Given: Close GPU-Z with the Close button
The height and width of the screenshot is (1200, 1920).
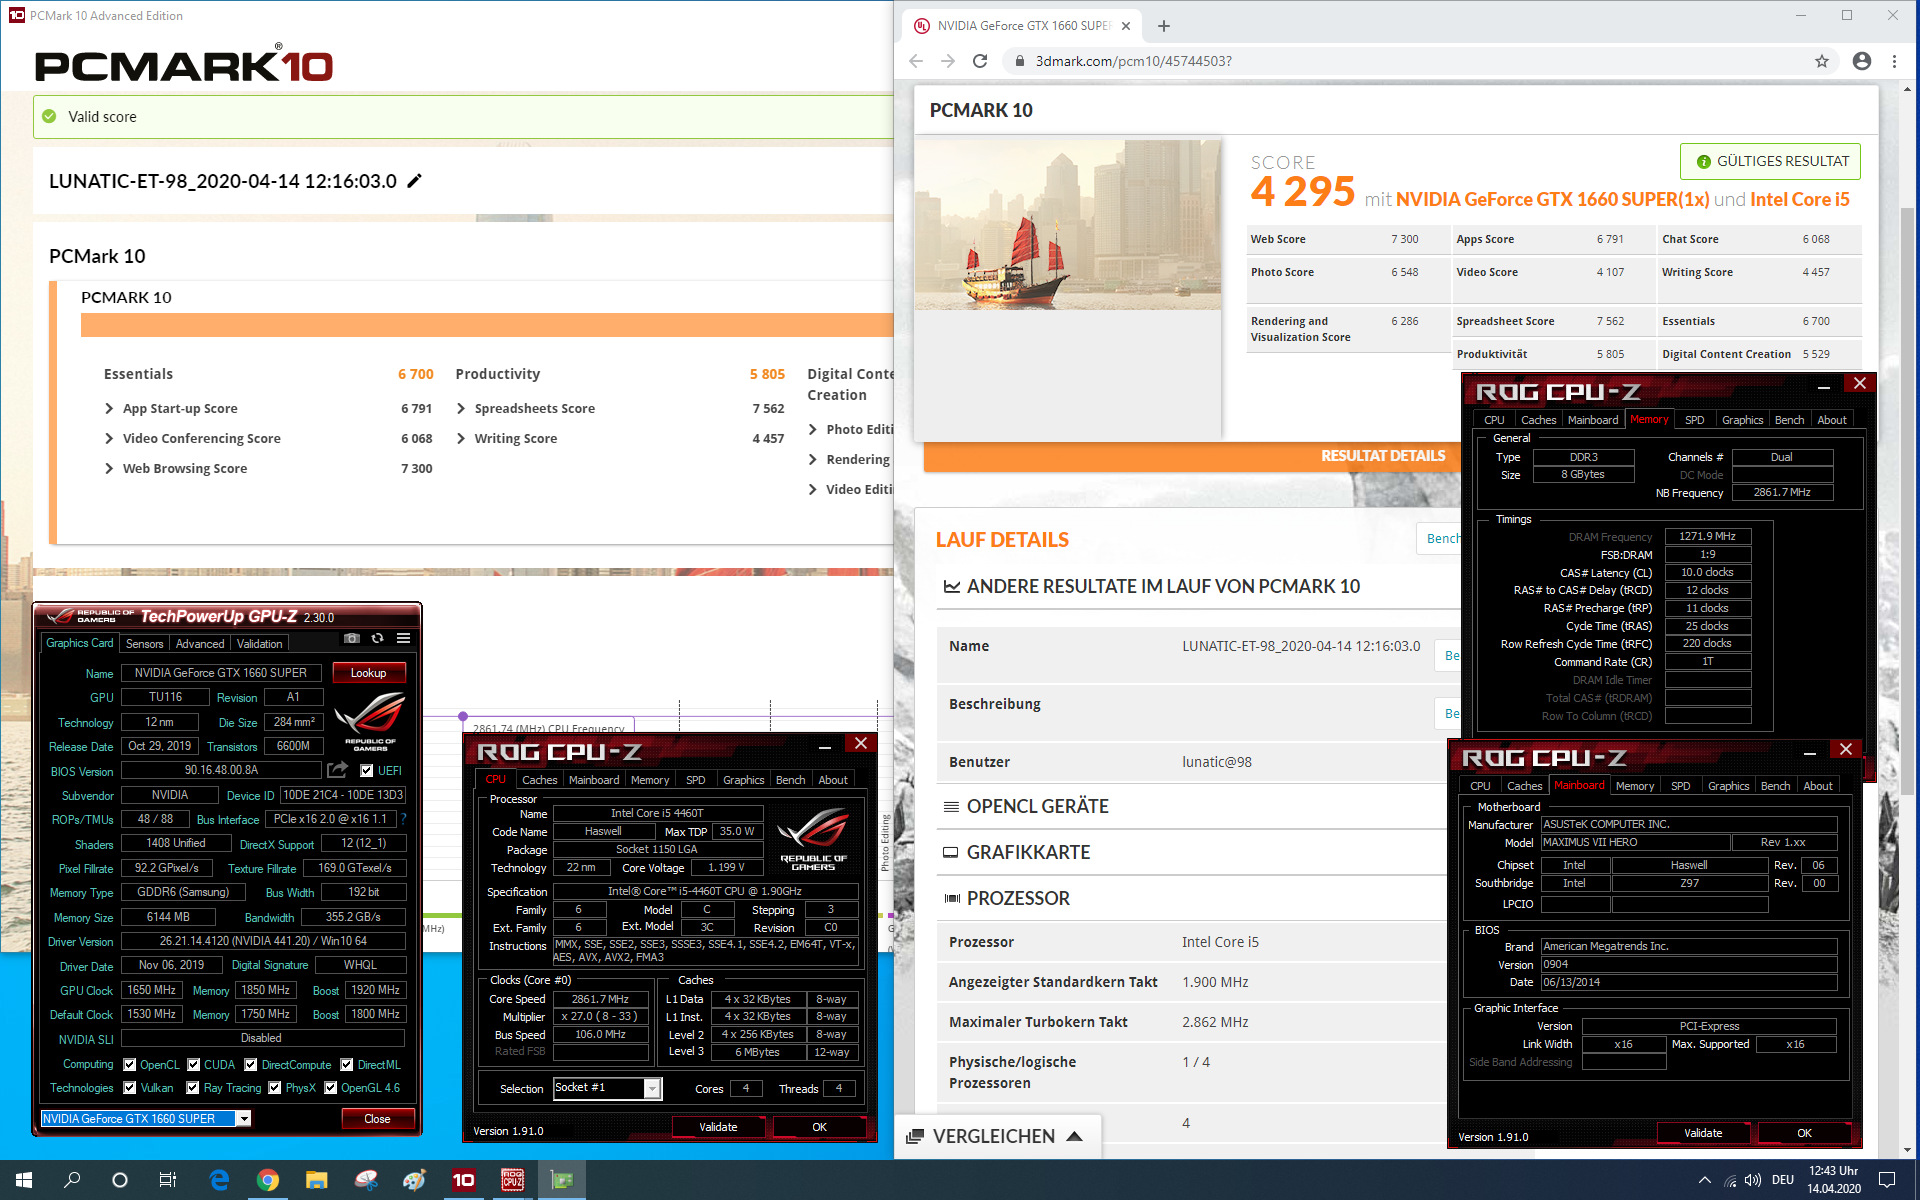Looking at the screenshot, I should pos(377,1119).
